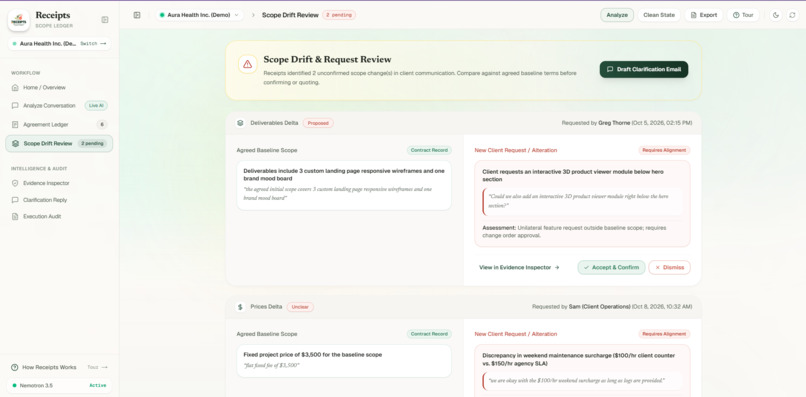806x397 pixels.
Task: Click Nemotron 3.5 Active status chip
Action: point(59,385)
